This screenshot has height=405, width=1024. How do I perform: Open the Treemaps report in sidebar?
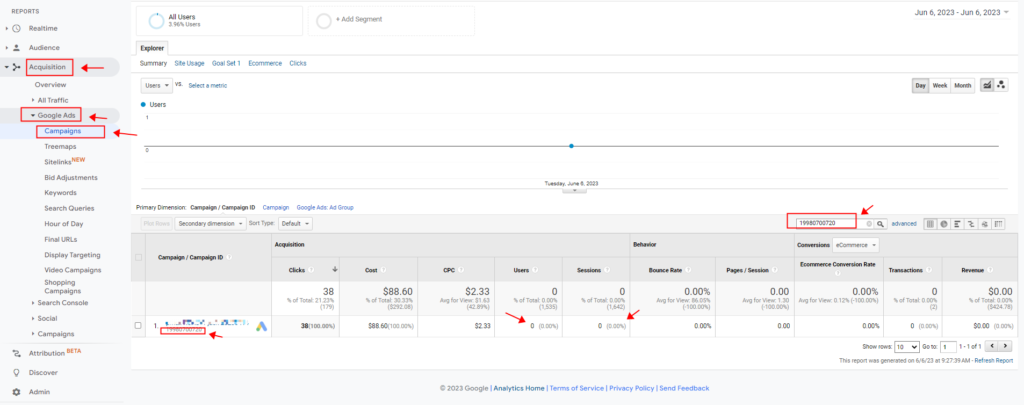[x=61, y=146]
